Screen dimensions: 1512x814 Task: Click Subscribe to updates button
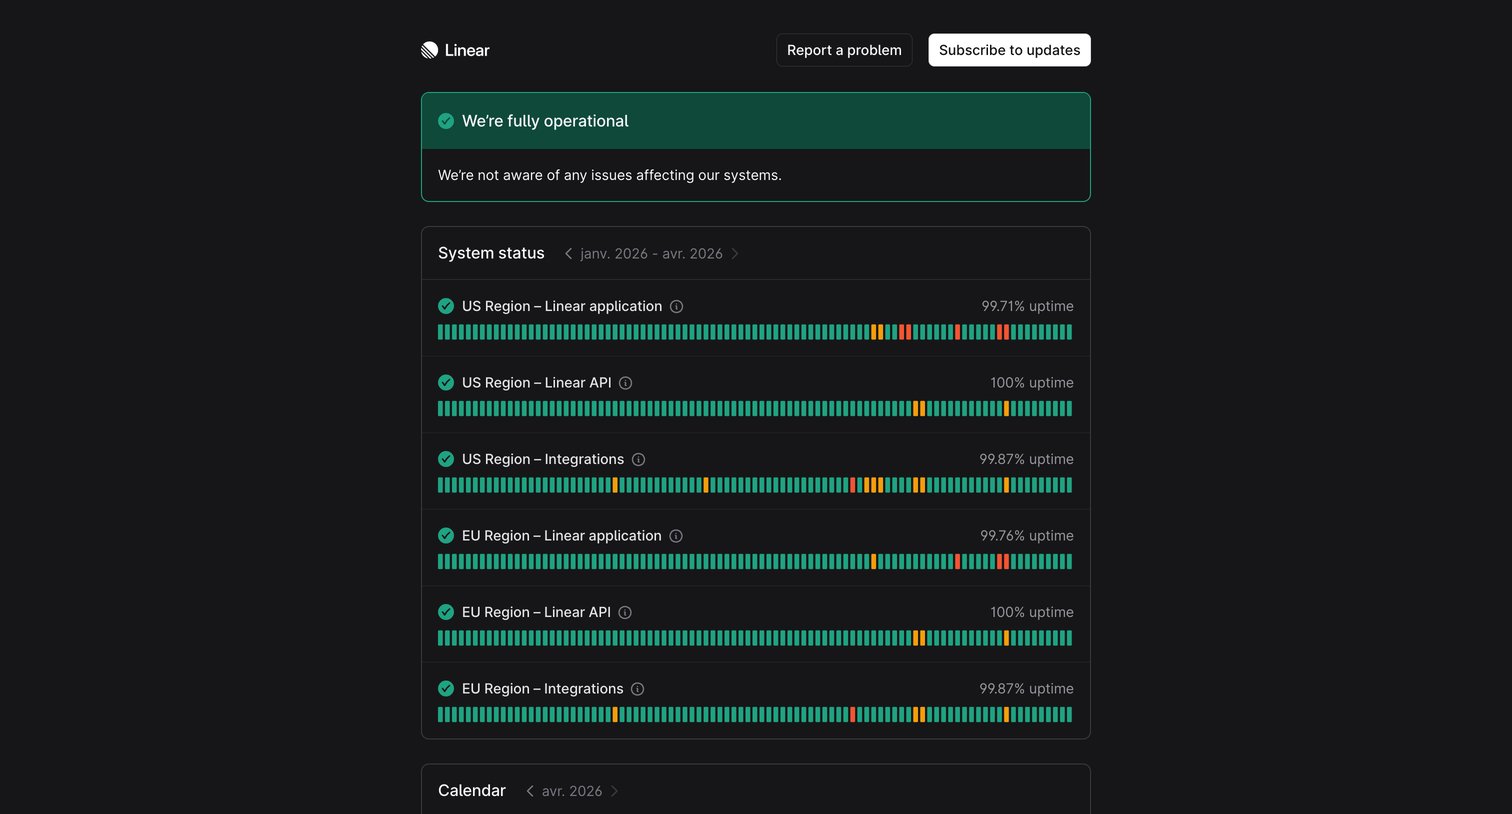click(x=1009, y=50)
